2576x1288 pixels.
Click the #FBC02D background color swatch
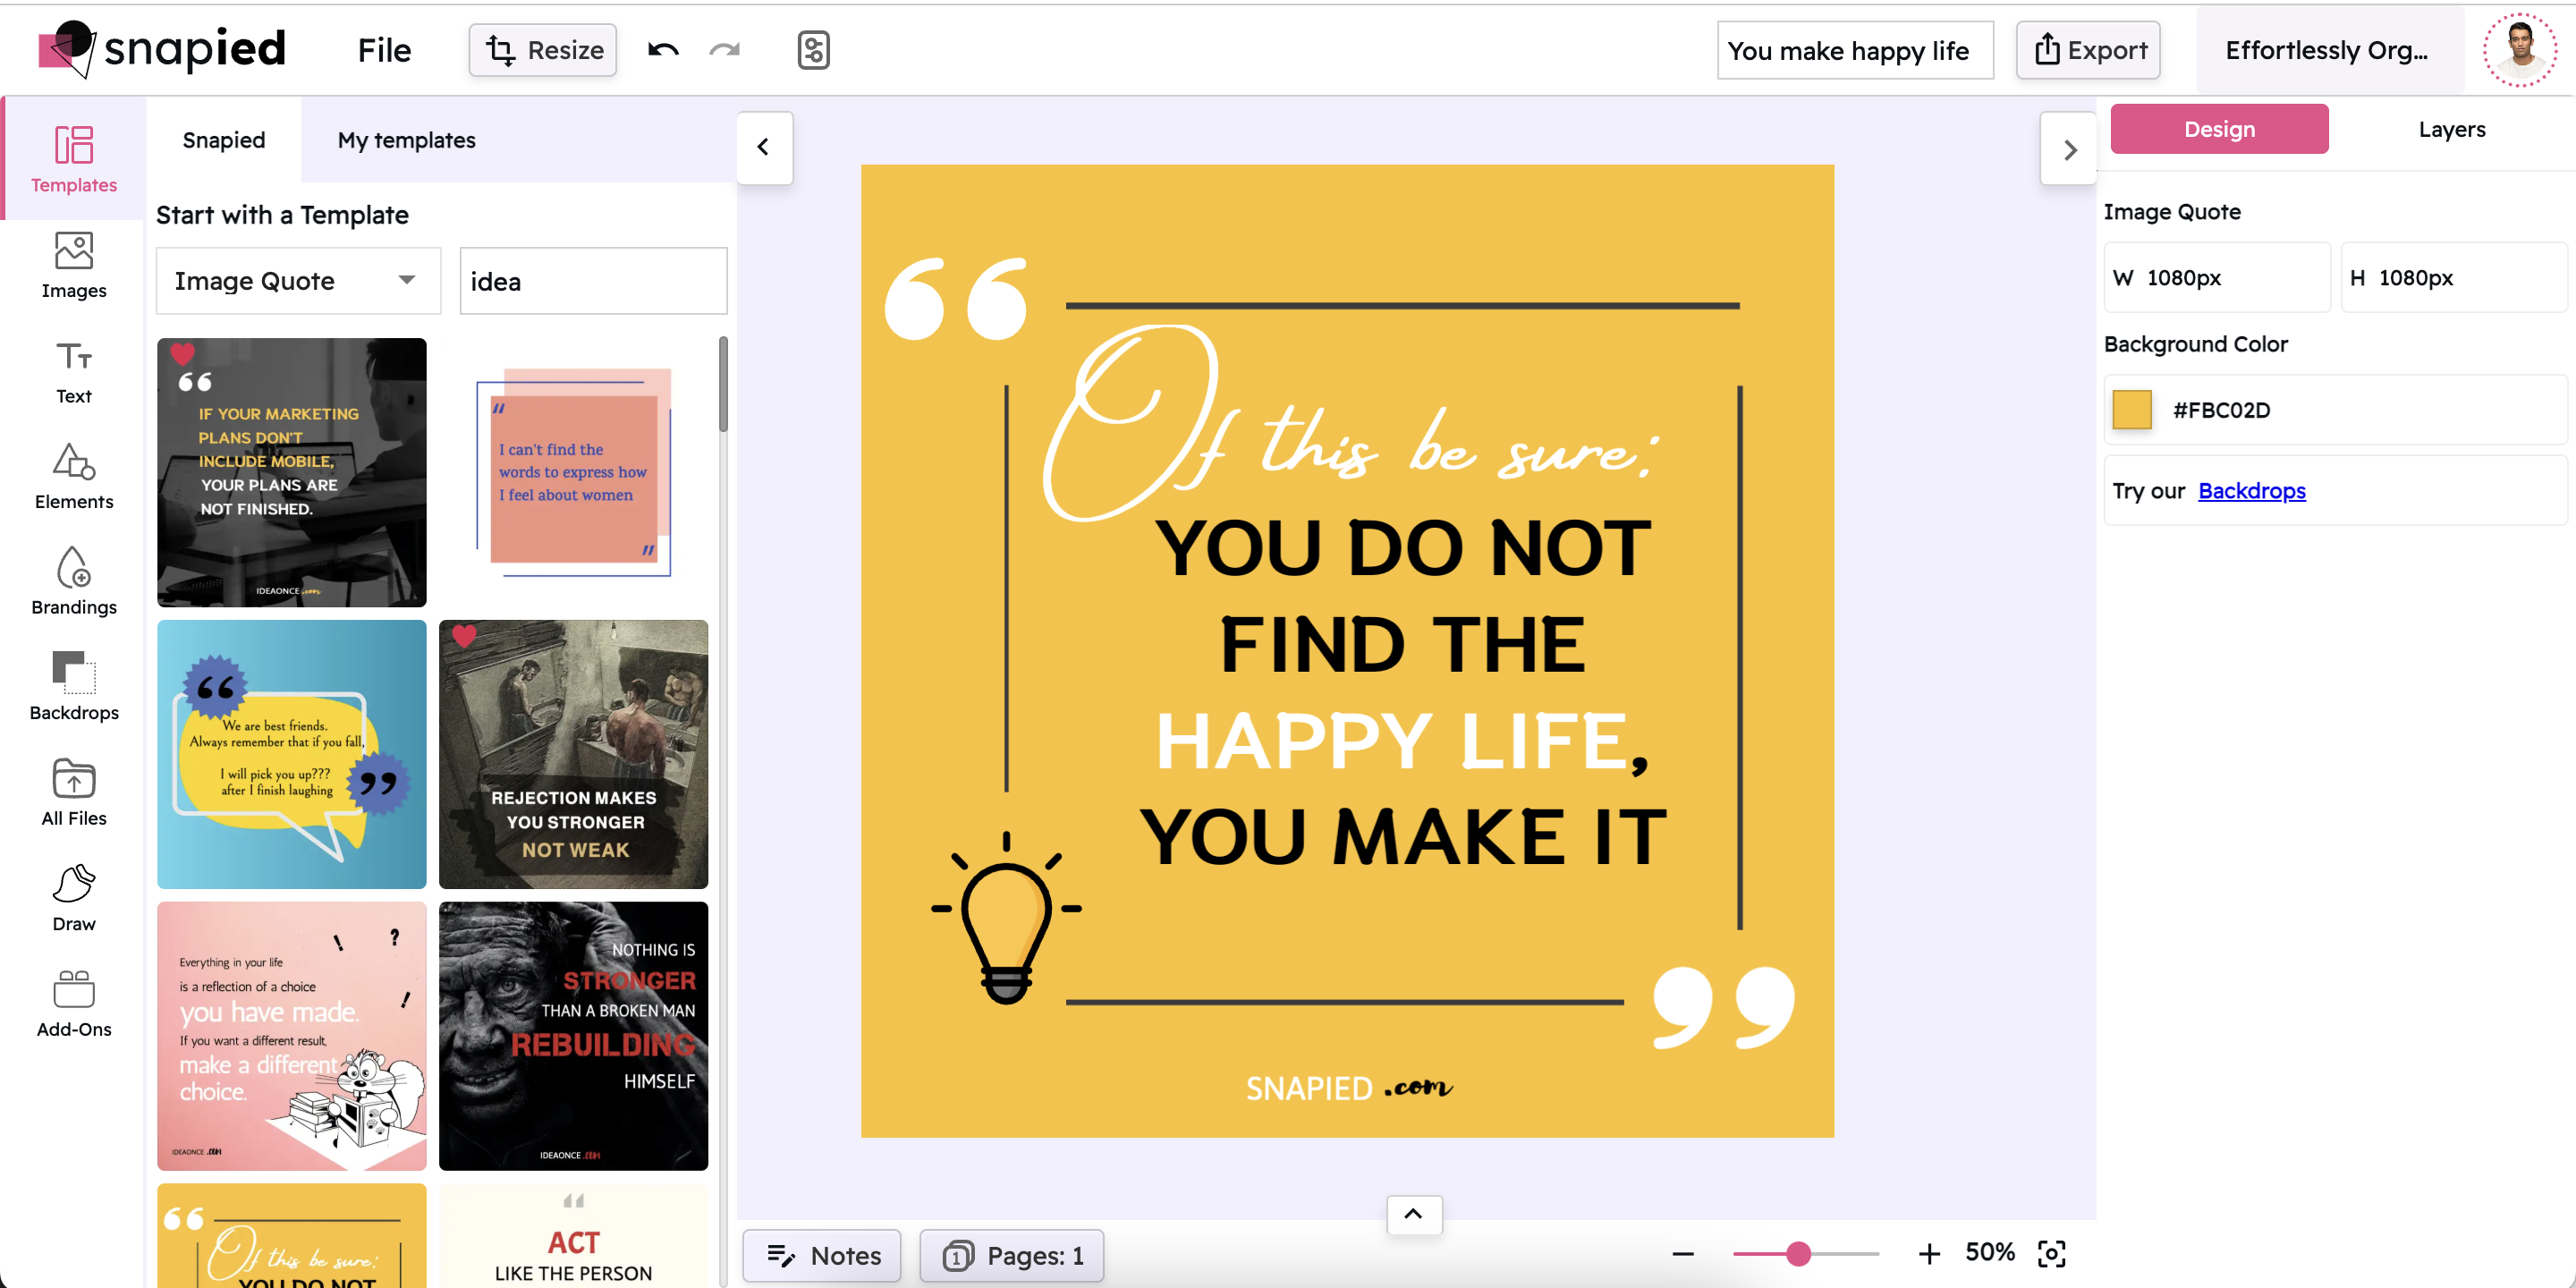pos(2131,410)
